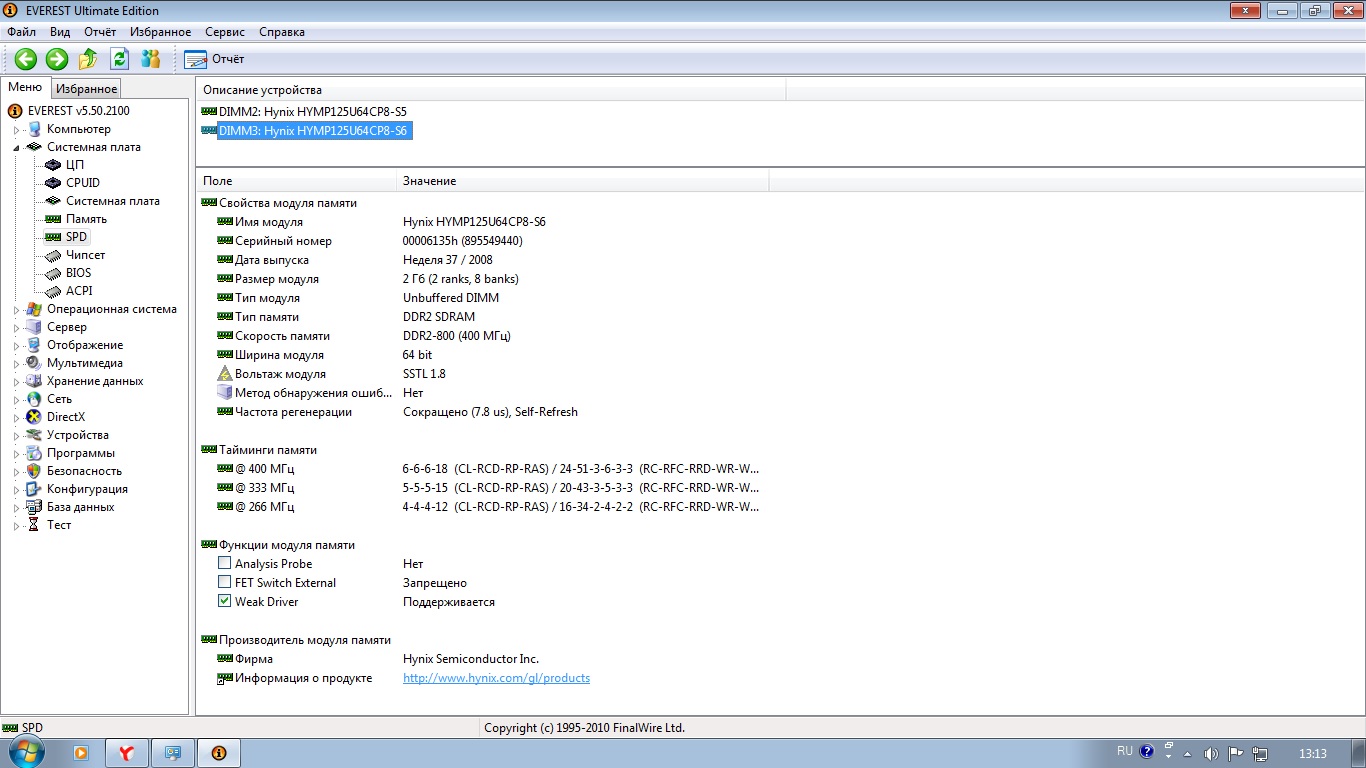Expand the Сеть tree node

click(16, 400)
